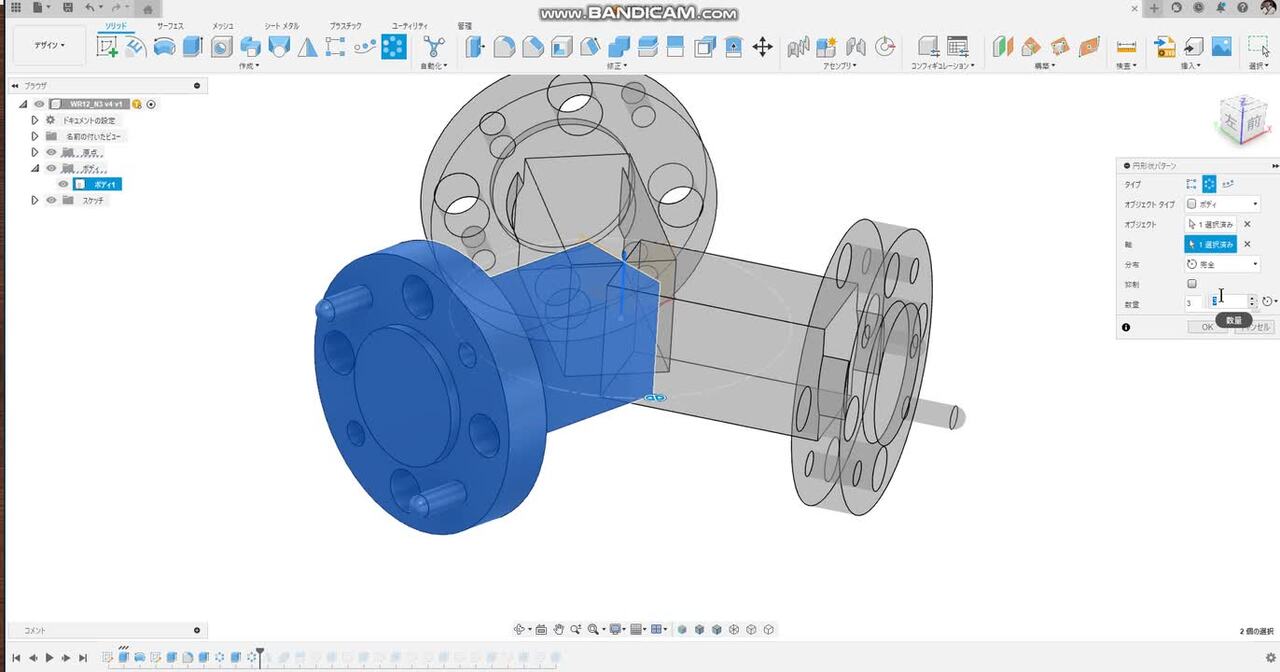Open the オブジェクト タイプ dropdown
This screenshot has height=672, width=1280.
point(1222,204)
